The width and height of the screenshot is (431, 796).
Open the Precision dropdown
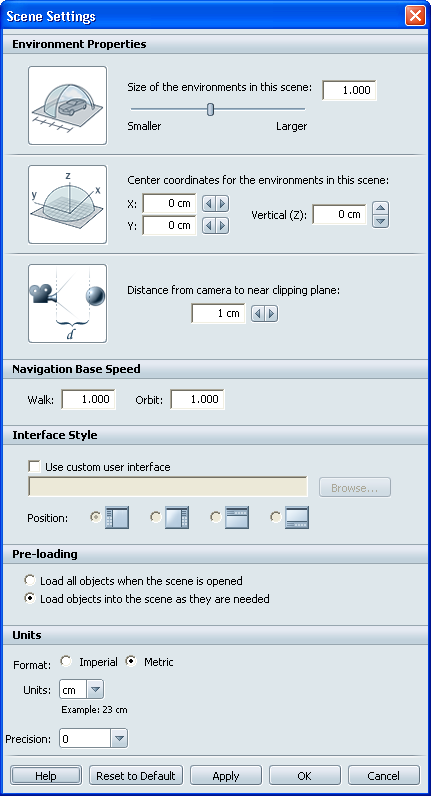click(x=119, y=739)
